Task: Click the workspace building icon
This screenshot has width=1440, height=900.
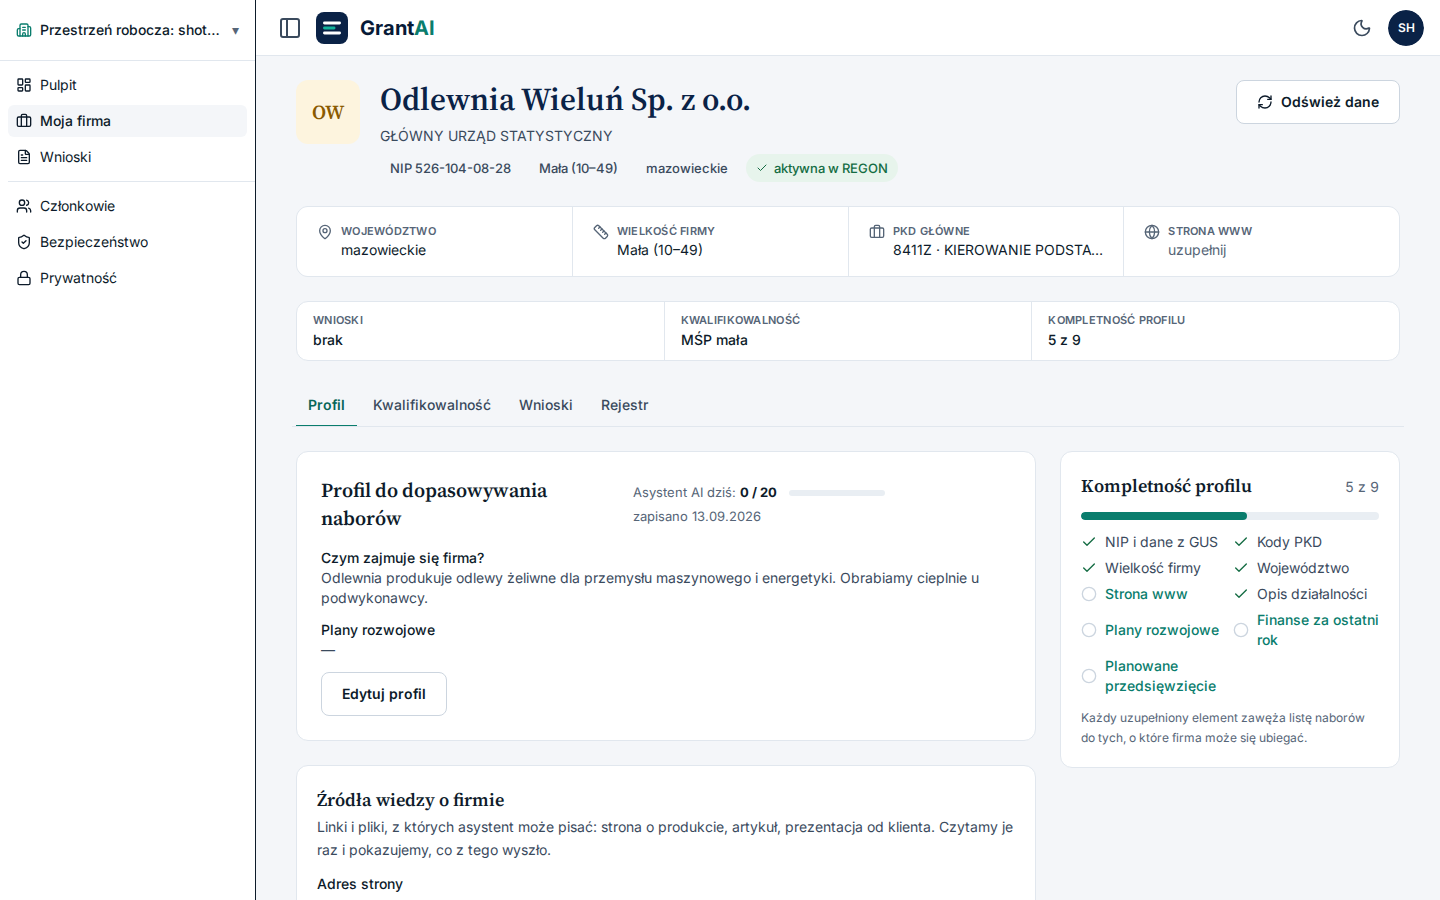Action: click(24, 30)
